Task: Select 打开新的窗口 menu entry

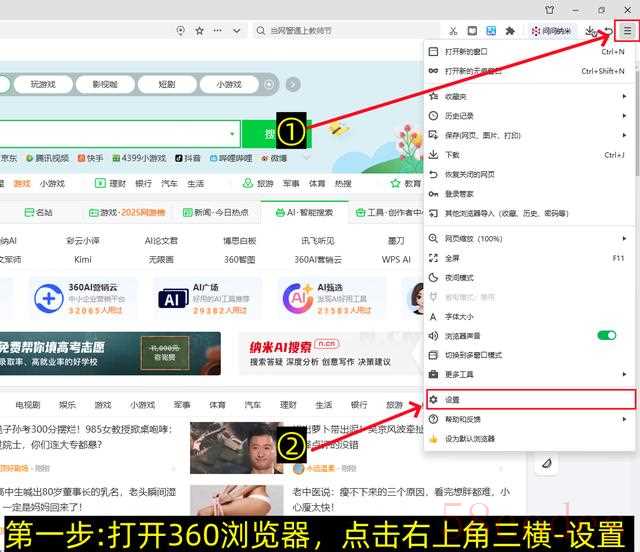Action: [529, 51]
